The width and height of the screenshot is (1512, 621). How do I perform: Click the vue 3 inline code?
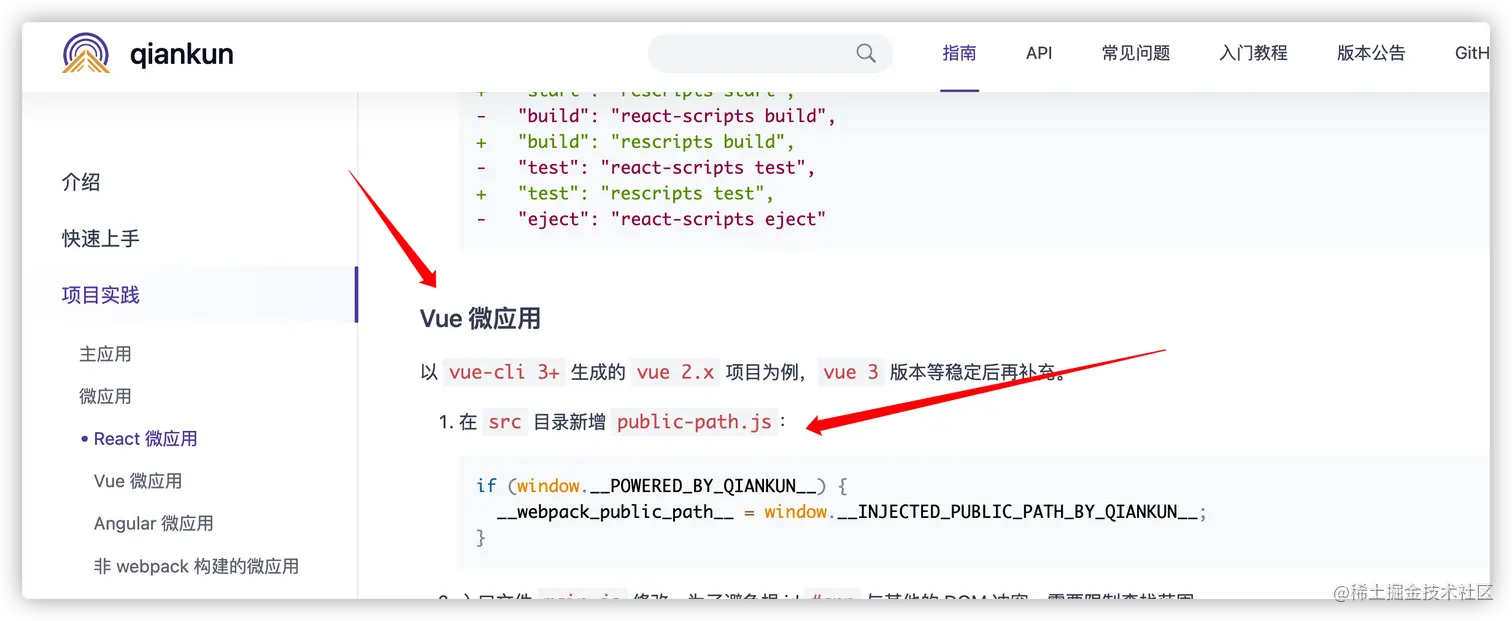[x=851, y=372]
